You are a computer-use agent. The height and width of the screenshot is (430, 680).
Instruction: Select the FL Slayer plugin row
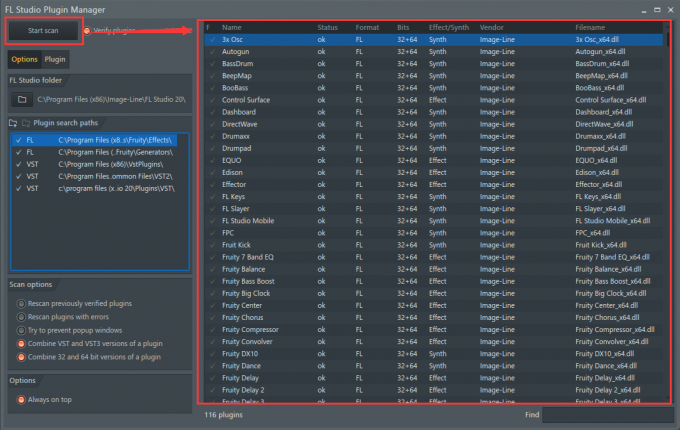pyautogui.click(x=434, y=209)
